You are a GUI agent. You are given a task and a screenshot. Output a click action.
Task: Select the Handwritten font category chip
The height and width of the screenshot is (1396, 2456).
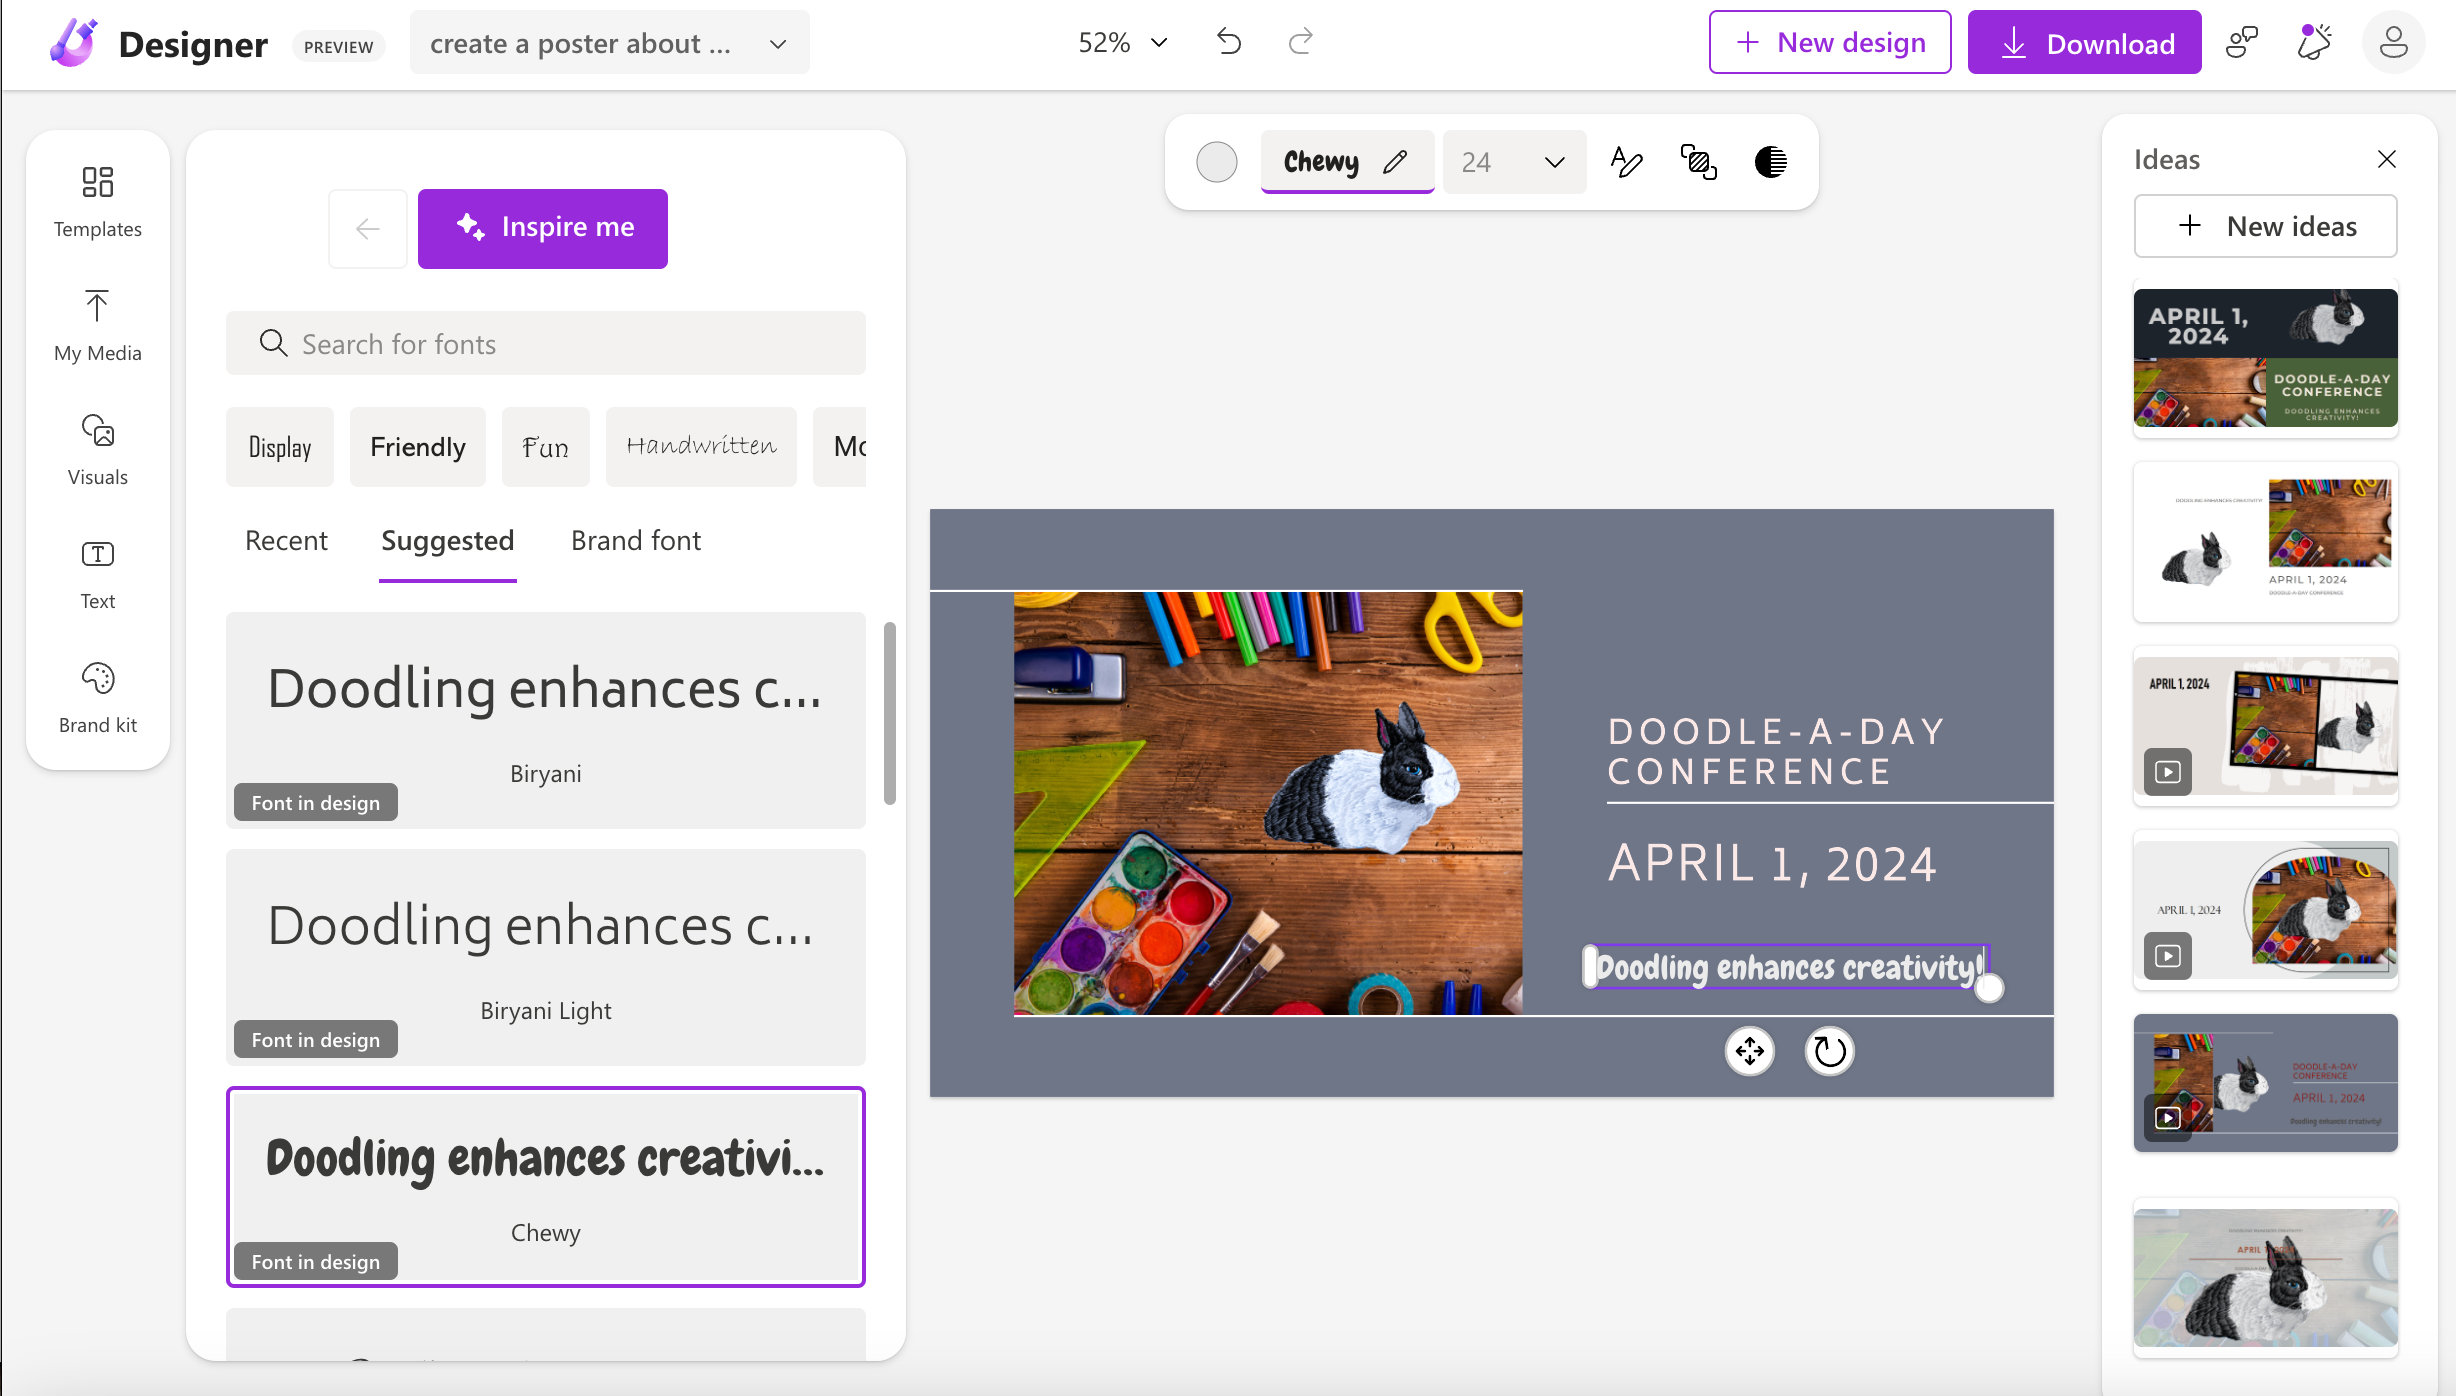pyautogui.click(x=701, y=446)
